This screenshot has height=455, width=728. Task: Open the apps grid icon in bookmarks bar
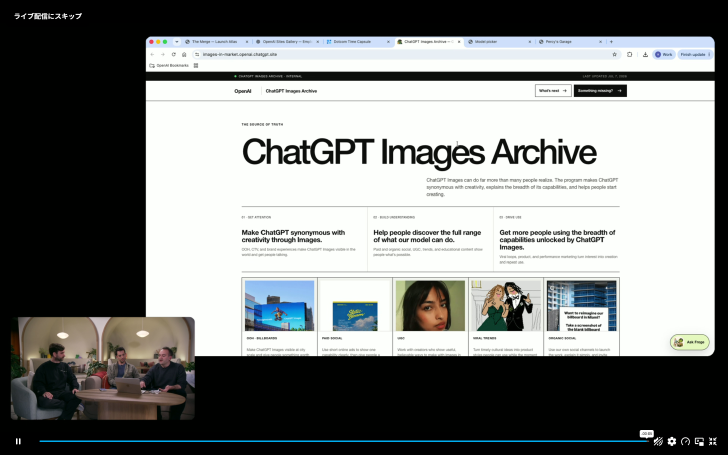coord(196,65)
